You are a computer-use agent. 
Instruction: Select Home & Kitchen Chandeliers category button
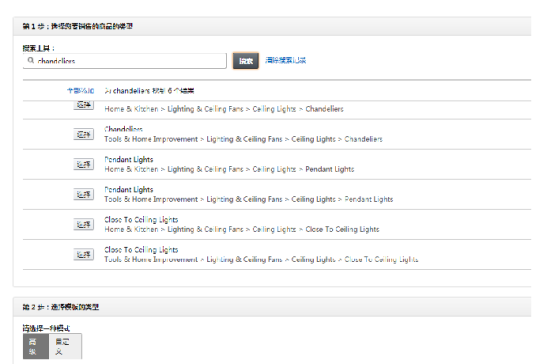[84, 105]
